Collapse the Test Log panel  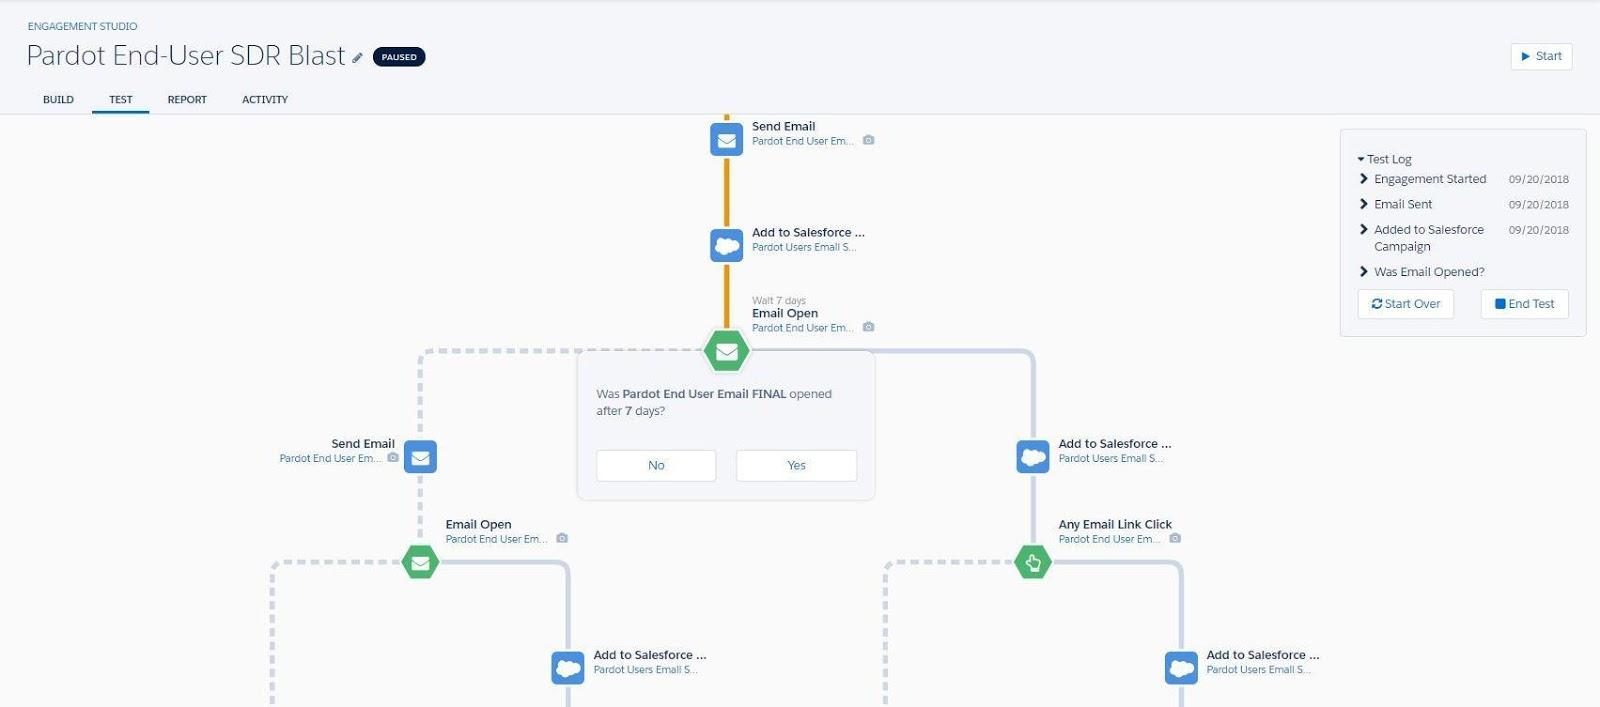pyautogui.click(x=1361, y=159)
